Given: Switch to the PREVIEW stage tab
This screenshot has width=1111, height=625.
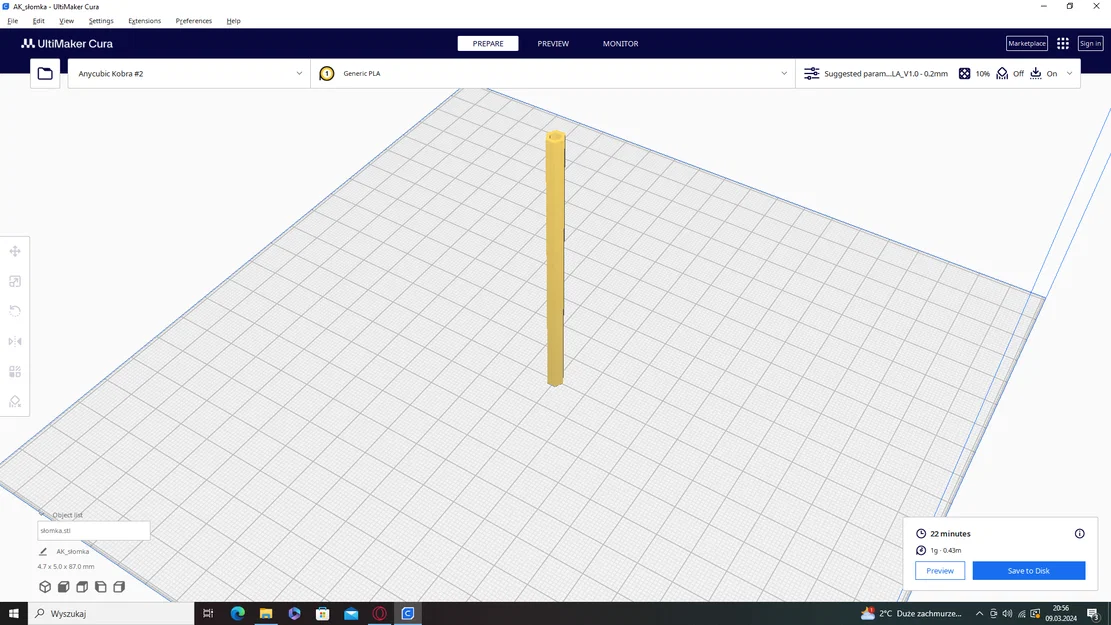Looking at the screenshot, I should 553,43.
